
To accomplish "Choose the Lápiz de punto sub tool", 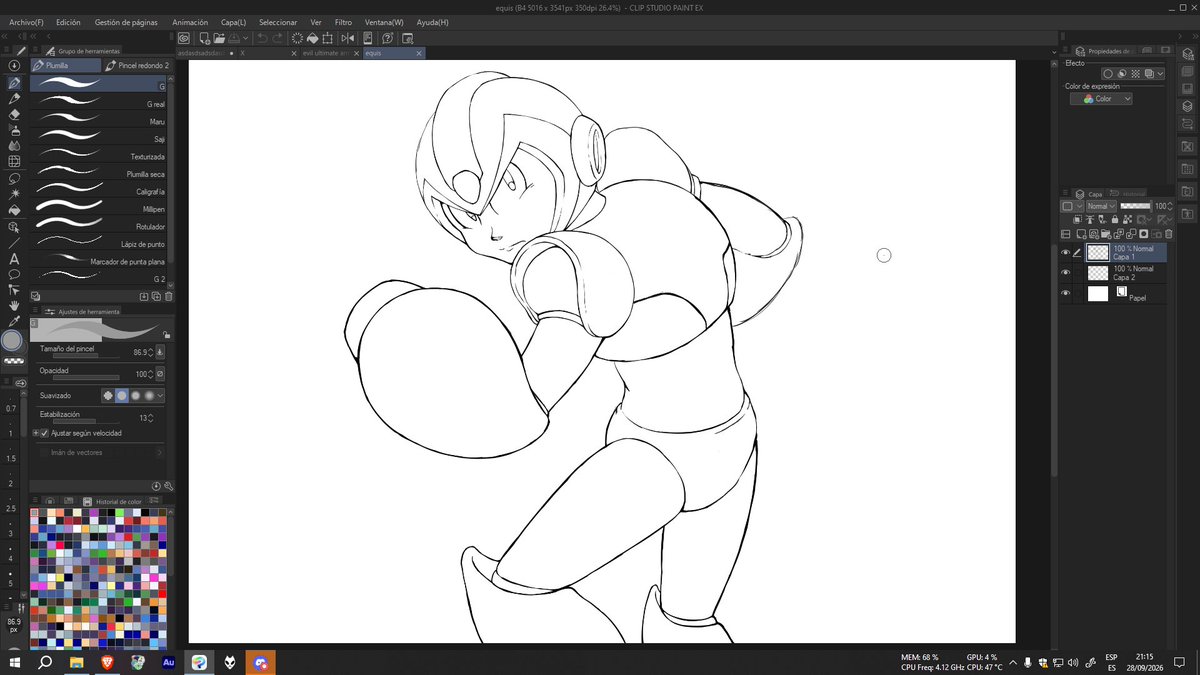I will 100,244.
